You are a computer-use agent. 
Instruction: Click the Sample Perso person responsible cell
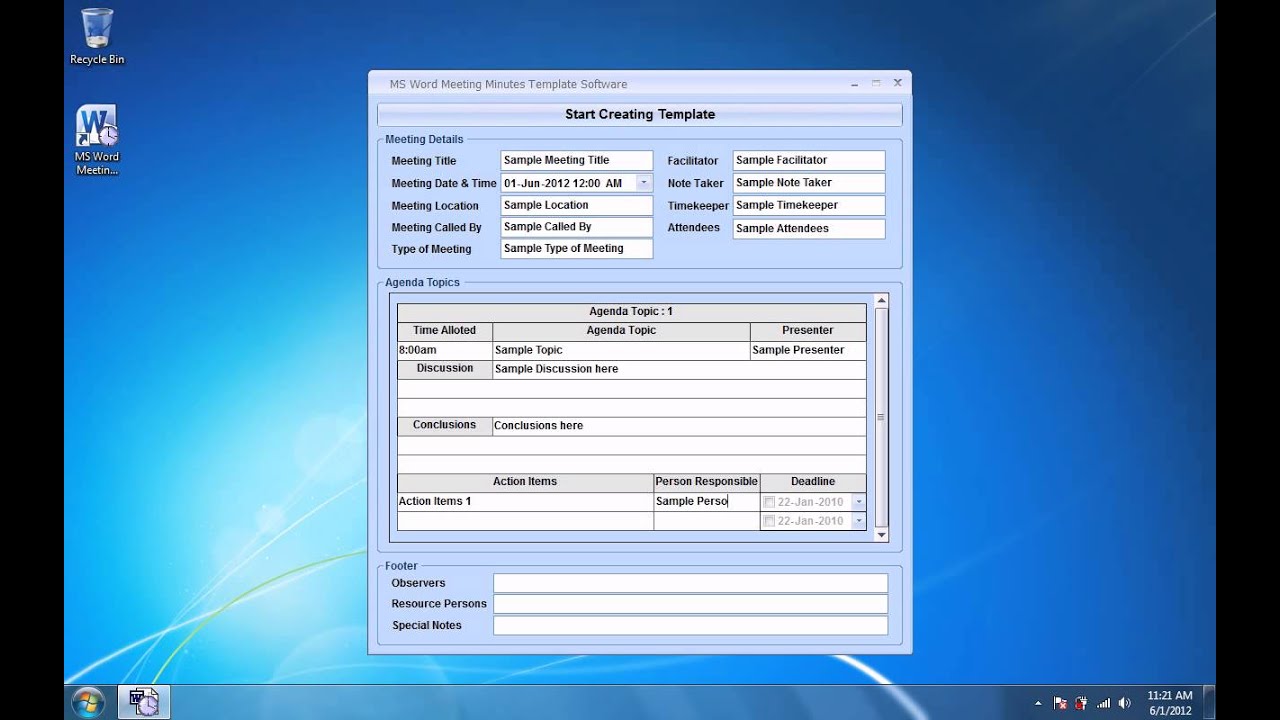[x=707, y=501]
